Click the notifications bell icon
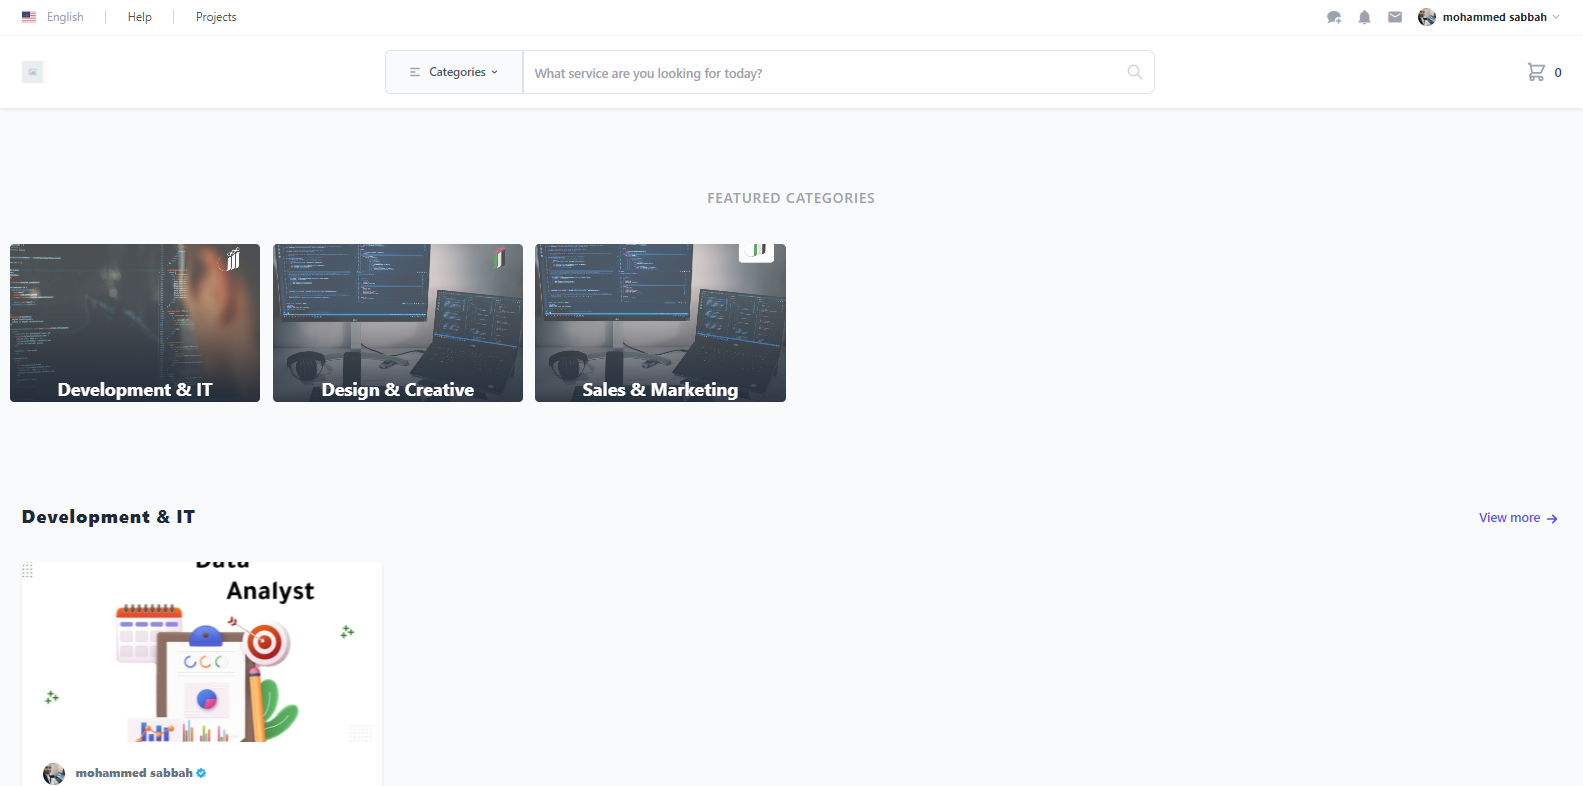Screen dimensions: 1583x786 pos(1364,17)
